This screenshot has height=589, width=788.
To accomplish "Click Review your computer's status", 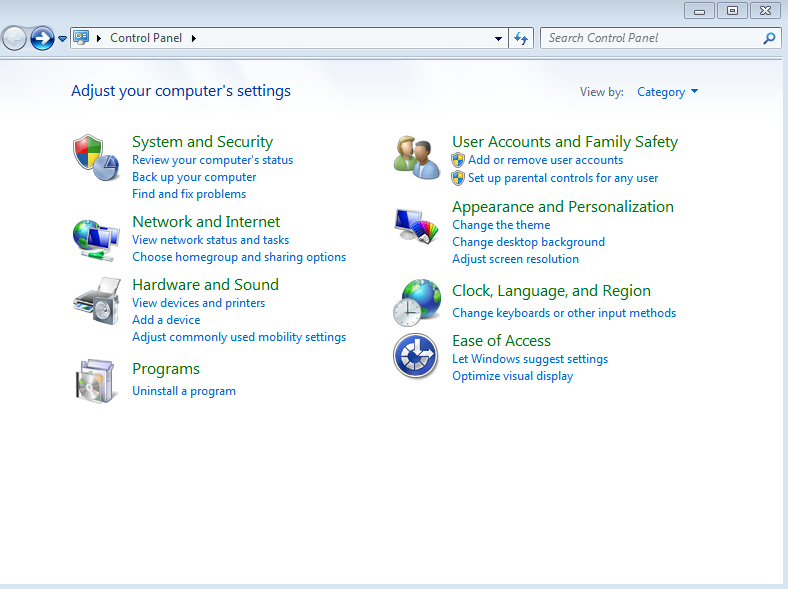I will 213,160.
